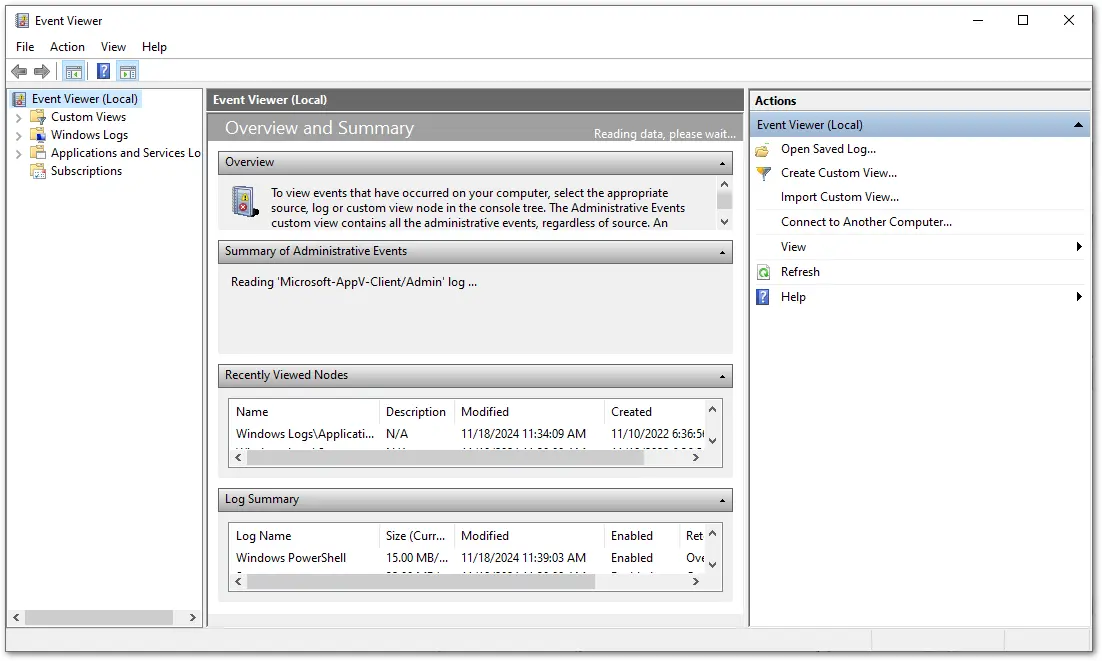Click Recently Viewed Nodes horizontal scrollbar right arrow
1102x661 pixels.
(696, 458)
